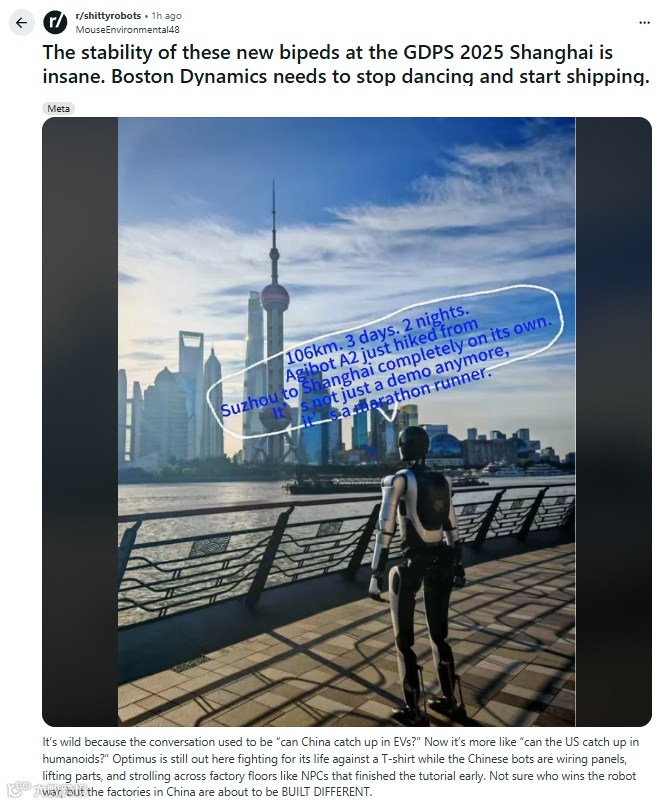Click the blue "106km. 3 days" speech bubble

point(385,364)
